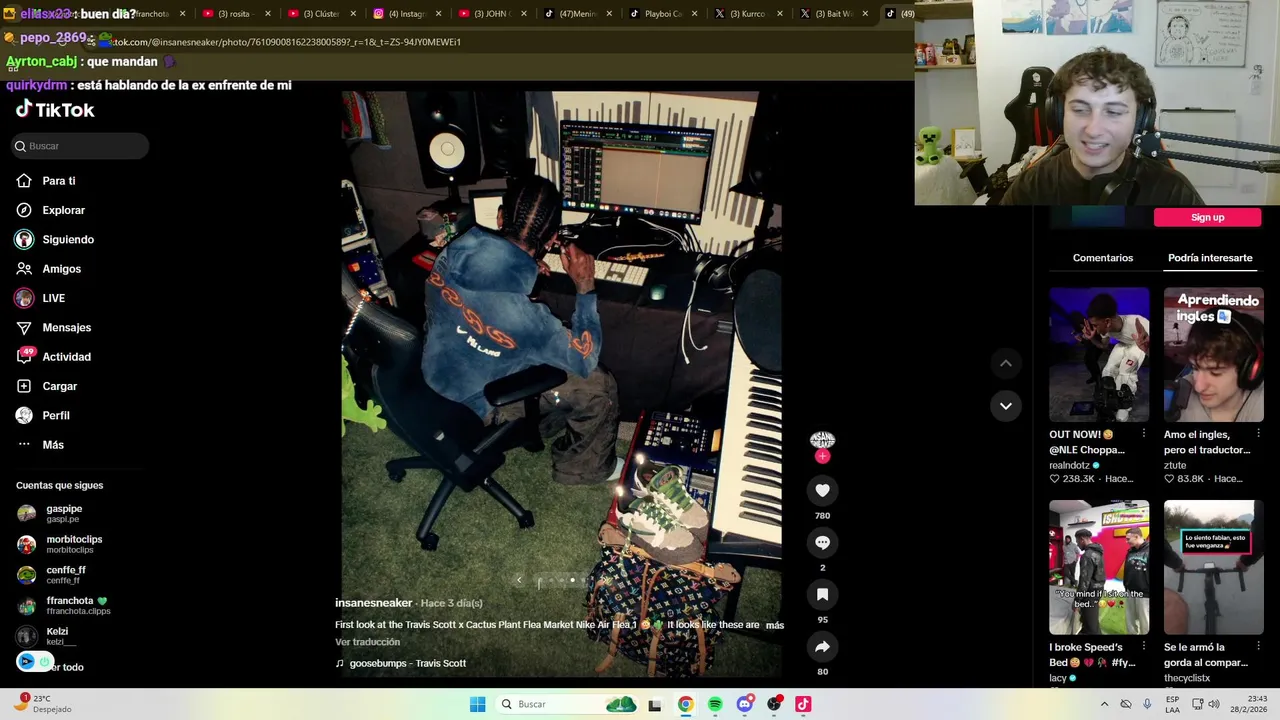The image size is (1280, 720).
Task: Go to Perfil page
Action: (56, 415)
